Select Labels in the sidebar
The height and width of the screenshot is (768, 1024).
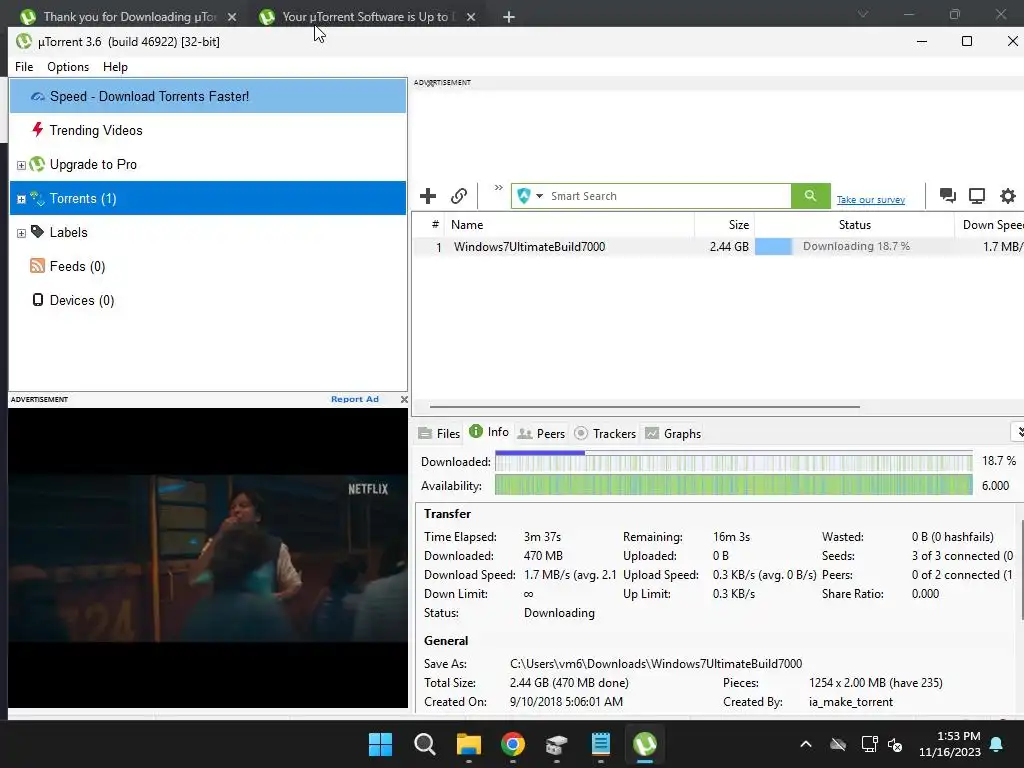tap(208, 232)
